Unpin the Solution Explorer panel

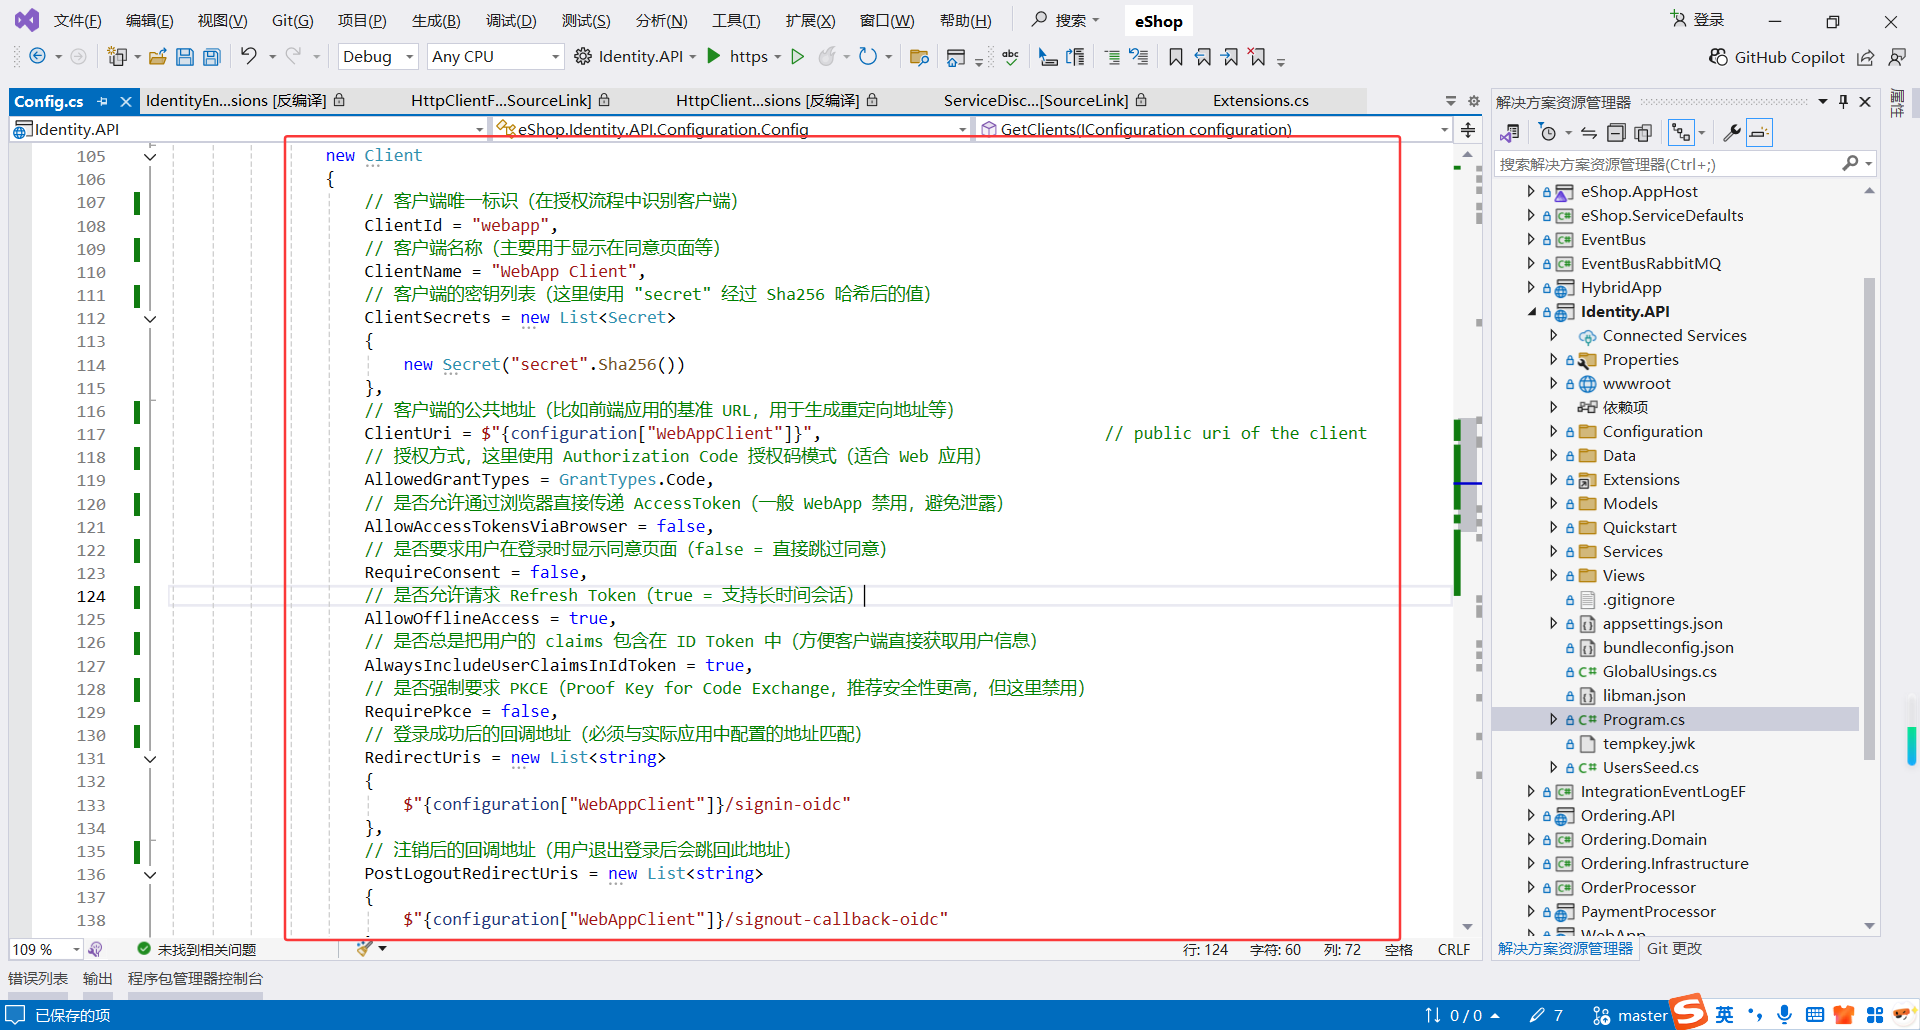tap(1843, 100)
